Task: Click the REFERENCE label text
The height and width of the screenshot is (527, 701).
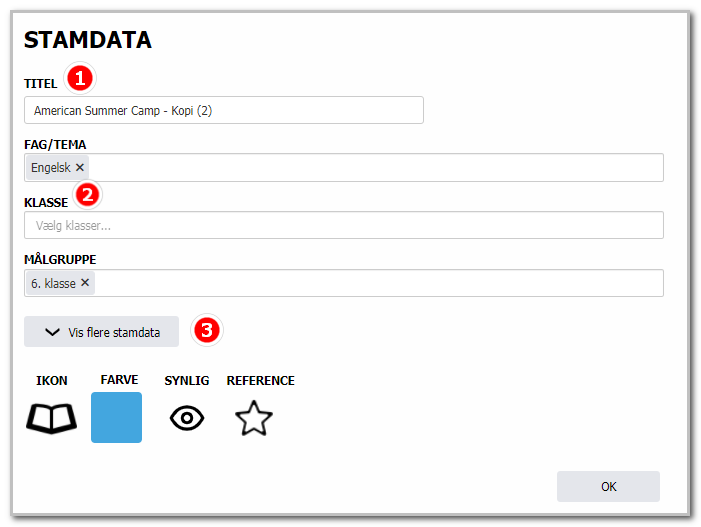Action: point(261,380)
